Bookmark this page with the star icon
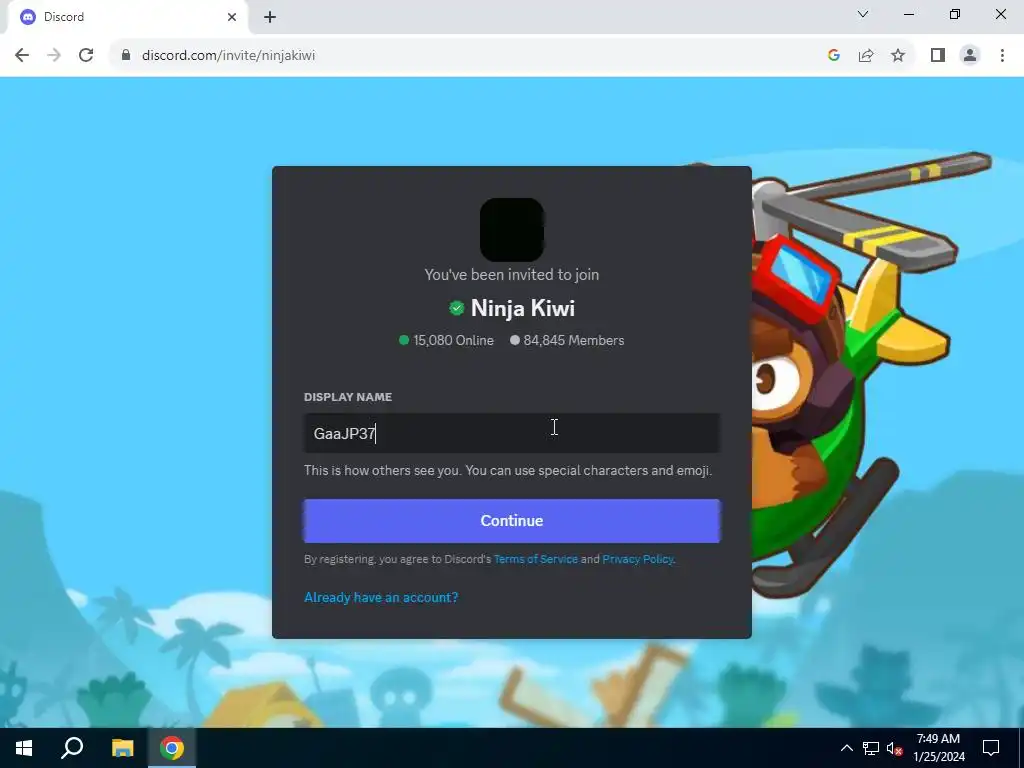Screen dimensions: 1024x768 point(898,56)
